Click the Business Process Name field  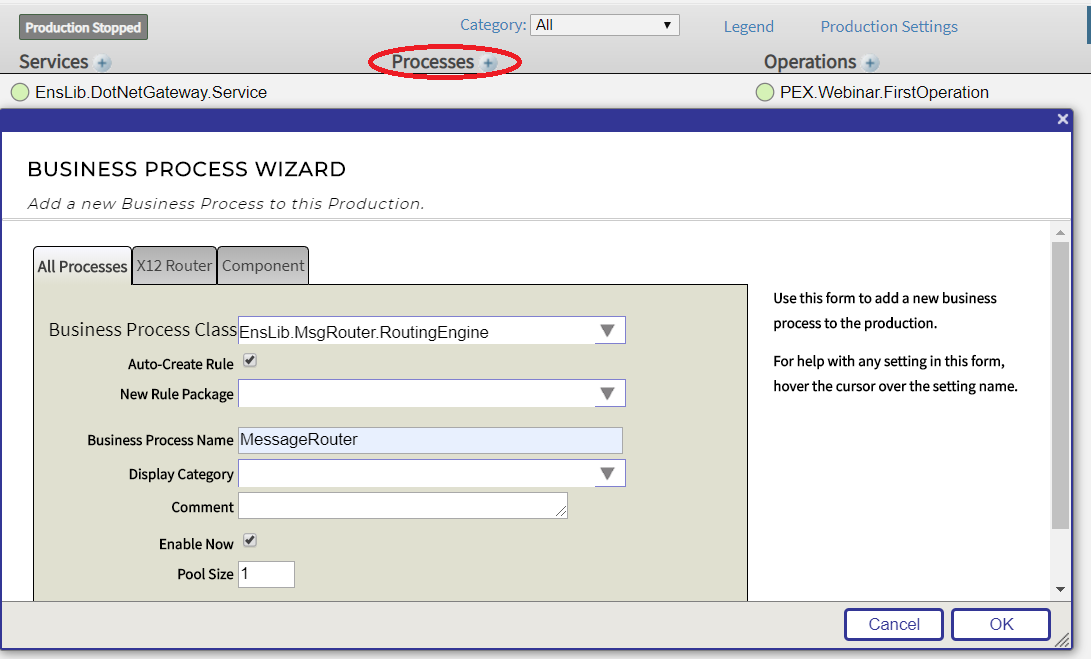430,440
